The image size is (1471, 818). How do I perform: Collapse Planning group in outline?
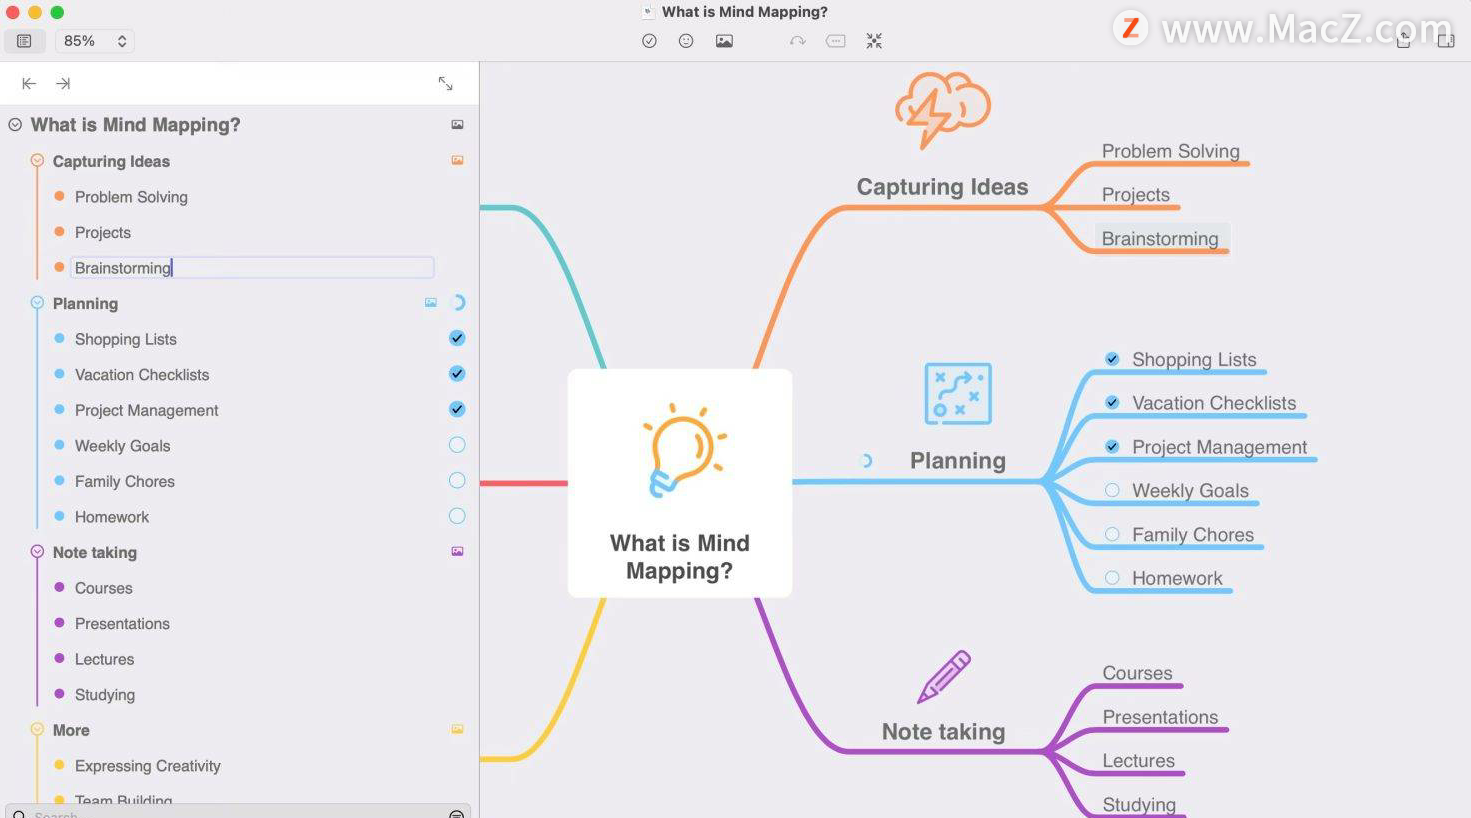(x=37, y=302)
